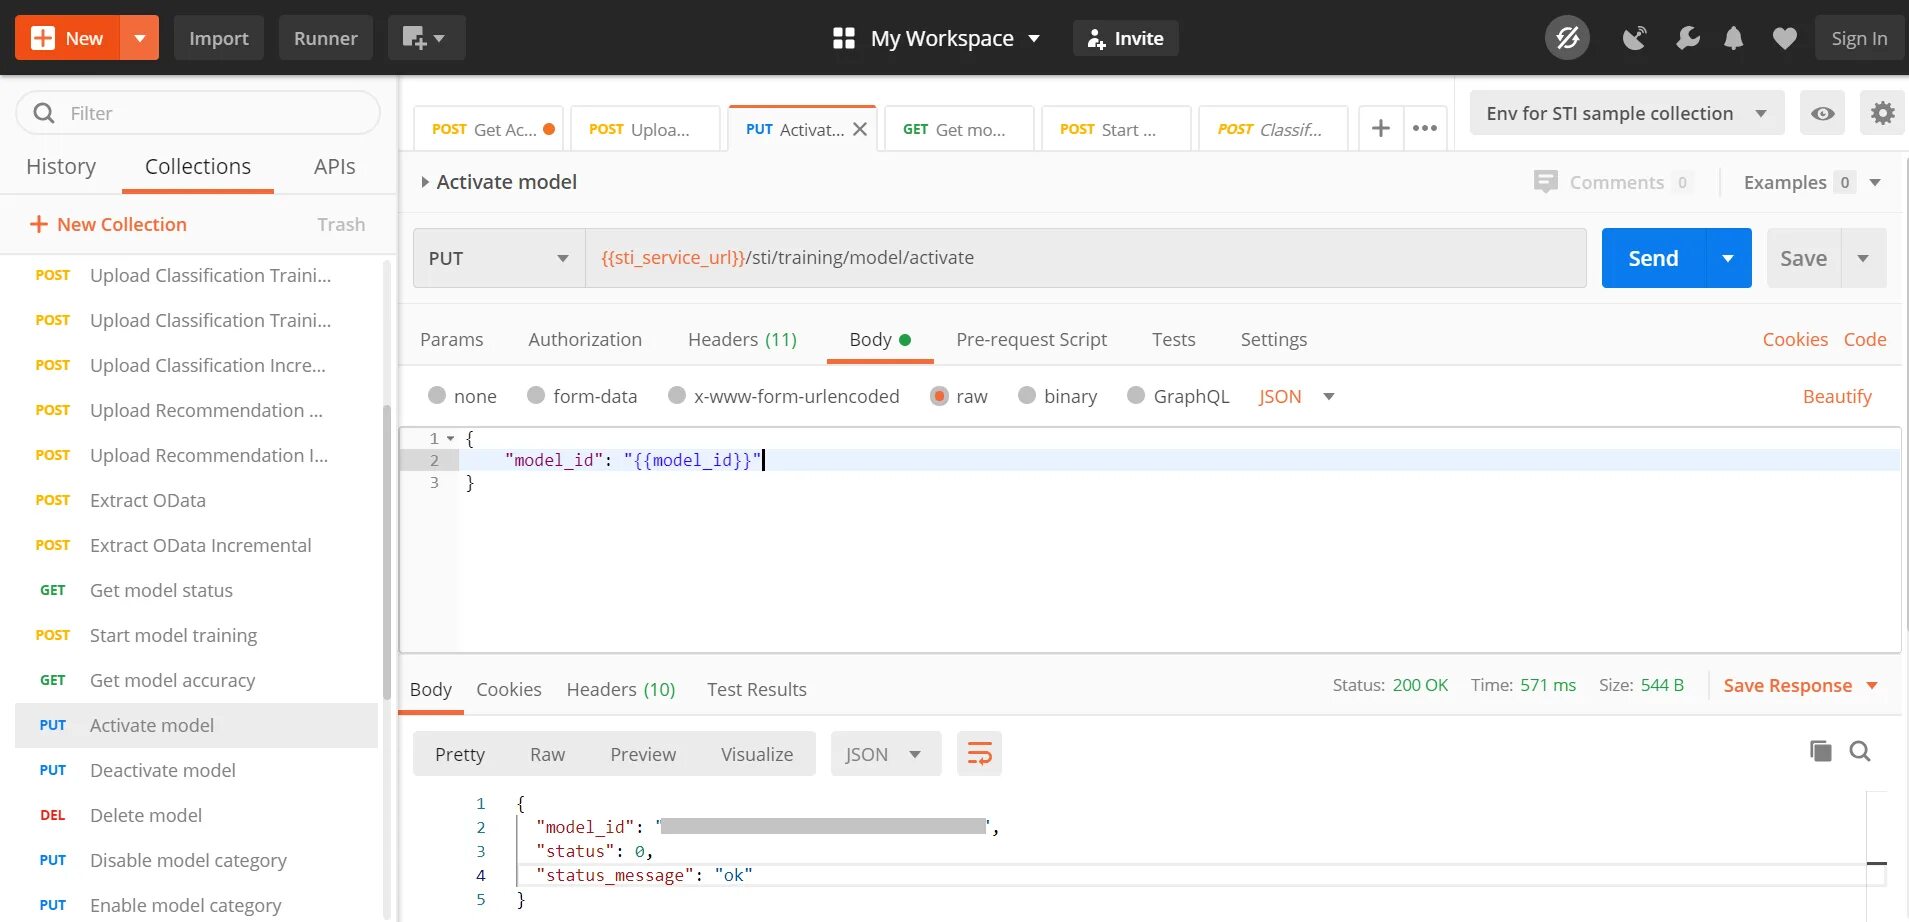
Task: Select the form-data body option
Action: point(536,396)
